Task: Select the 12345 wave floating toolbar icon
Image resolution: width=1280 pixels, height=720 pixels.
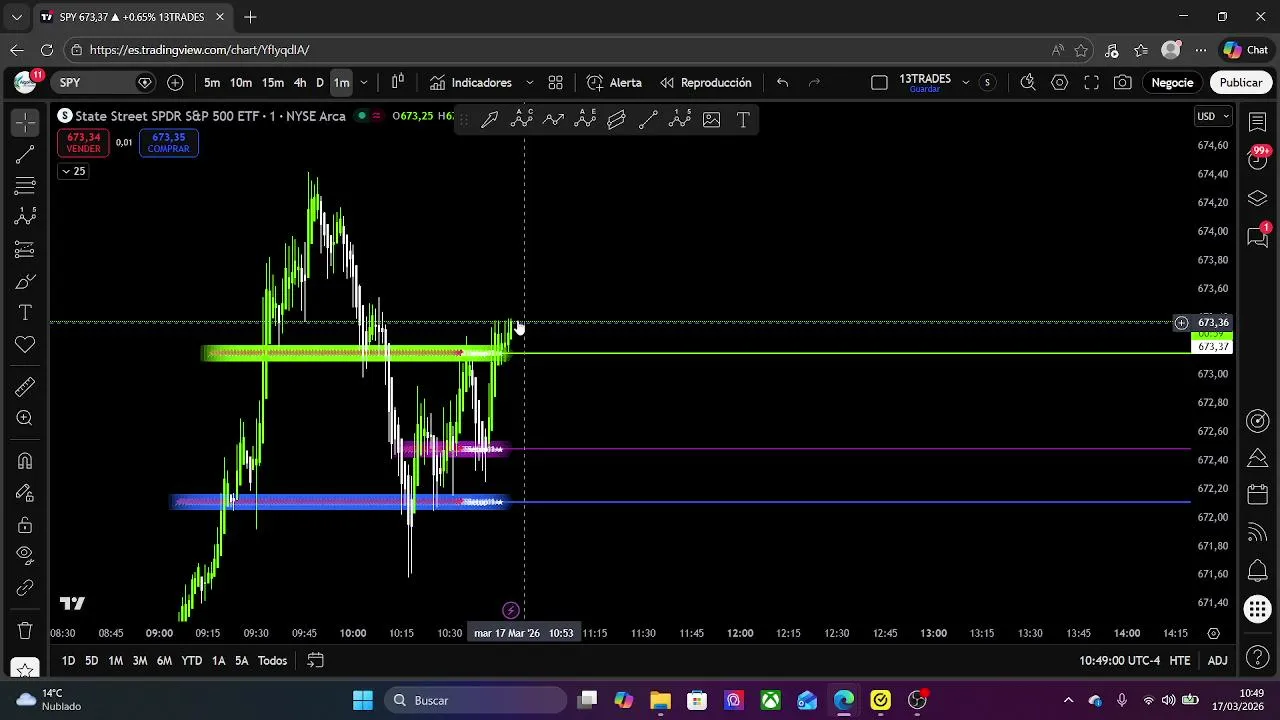Action: pos(680,120)
